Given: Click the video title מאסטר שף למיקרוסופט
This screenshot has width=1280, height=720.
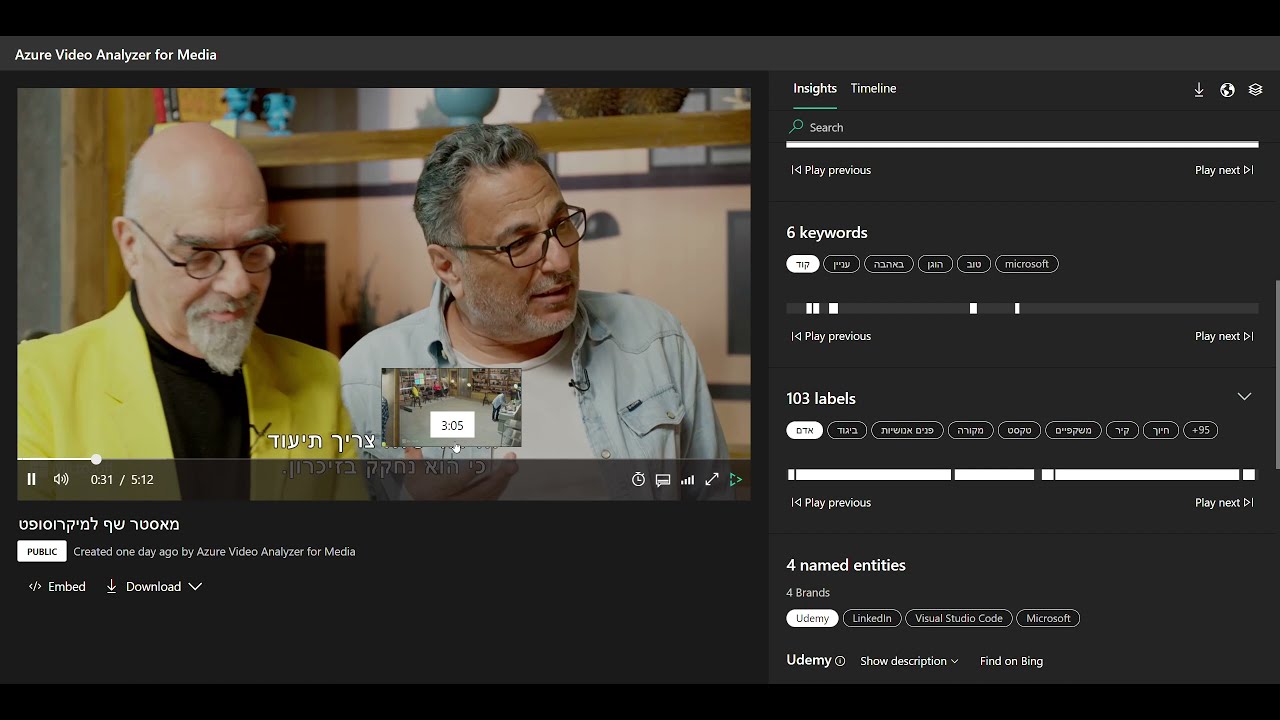Looking at the screenshot, I should tap(99, 524).
